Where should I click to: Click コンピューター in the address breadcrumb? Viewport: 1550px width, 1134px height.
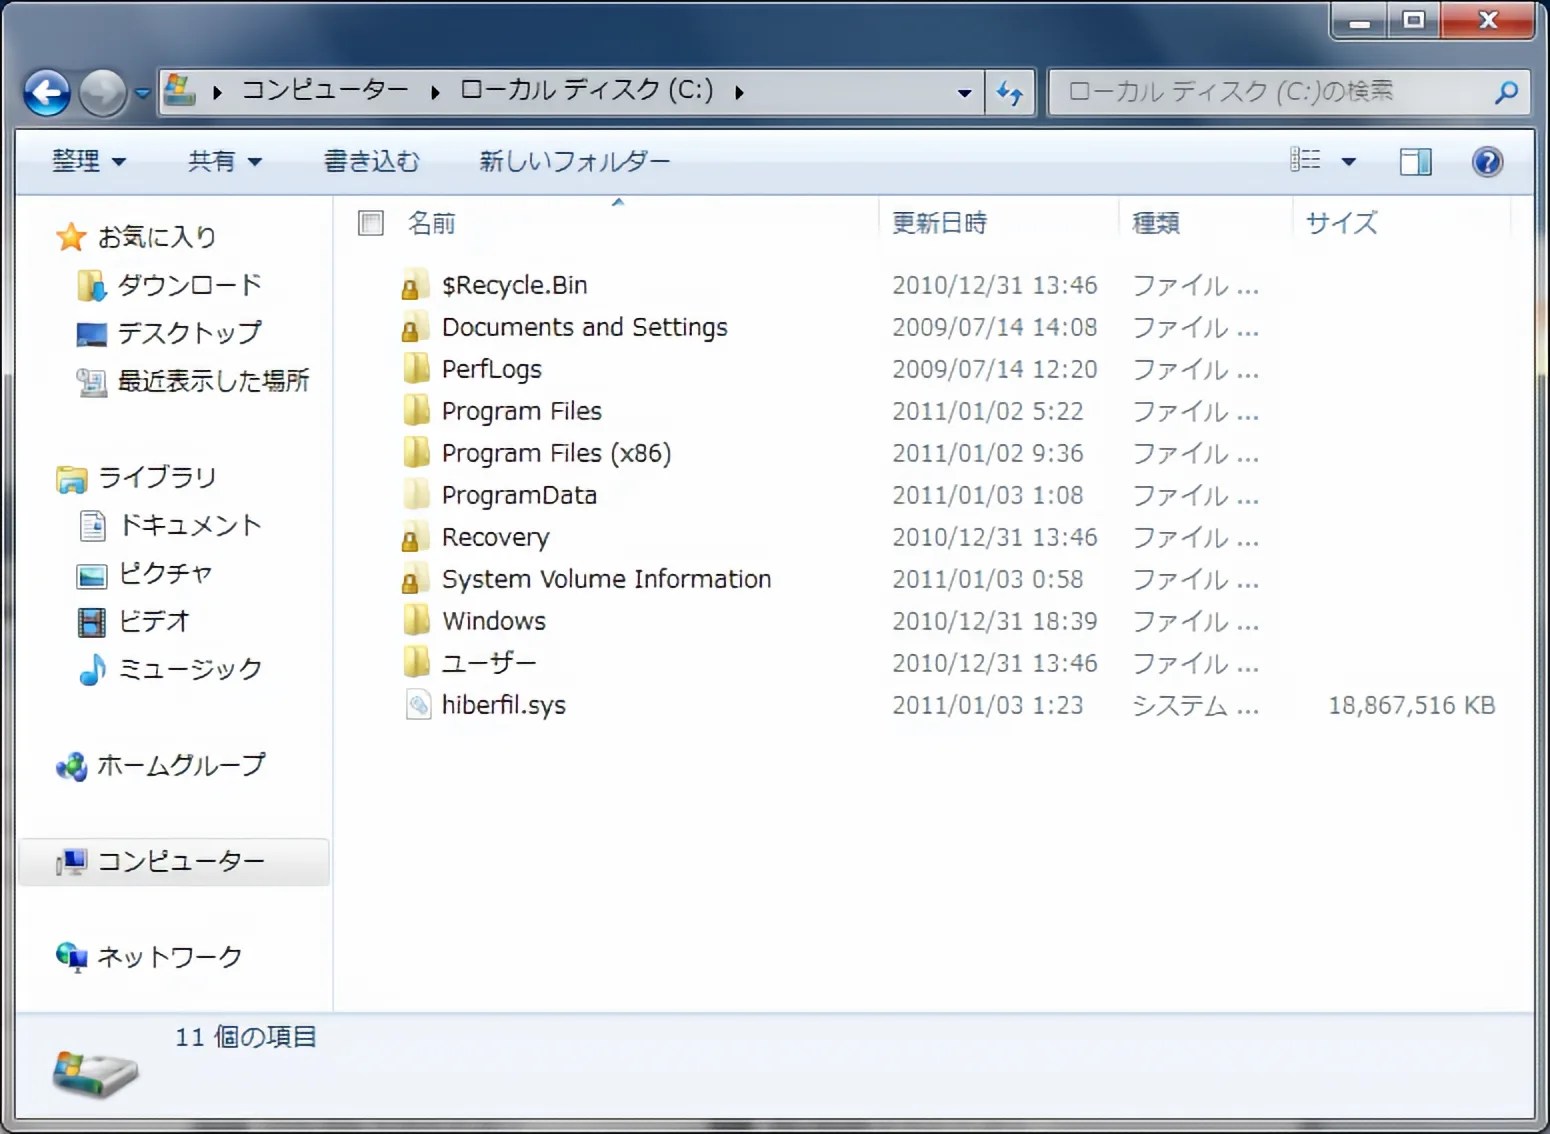click(x=325, y=91)
